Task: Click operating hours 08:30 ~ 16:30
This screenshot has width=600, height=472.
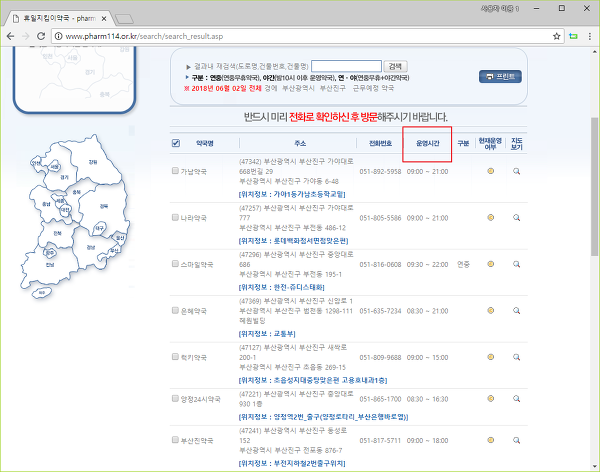Action: click(x=427, y=399)
